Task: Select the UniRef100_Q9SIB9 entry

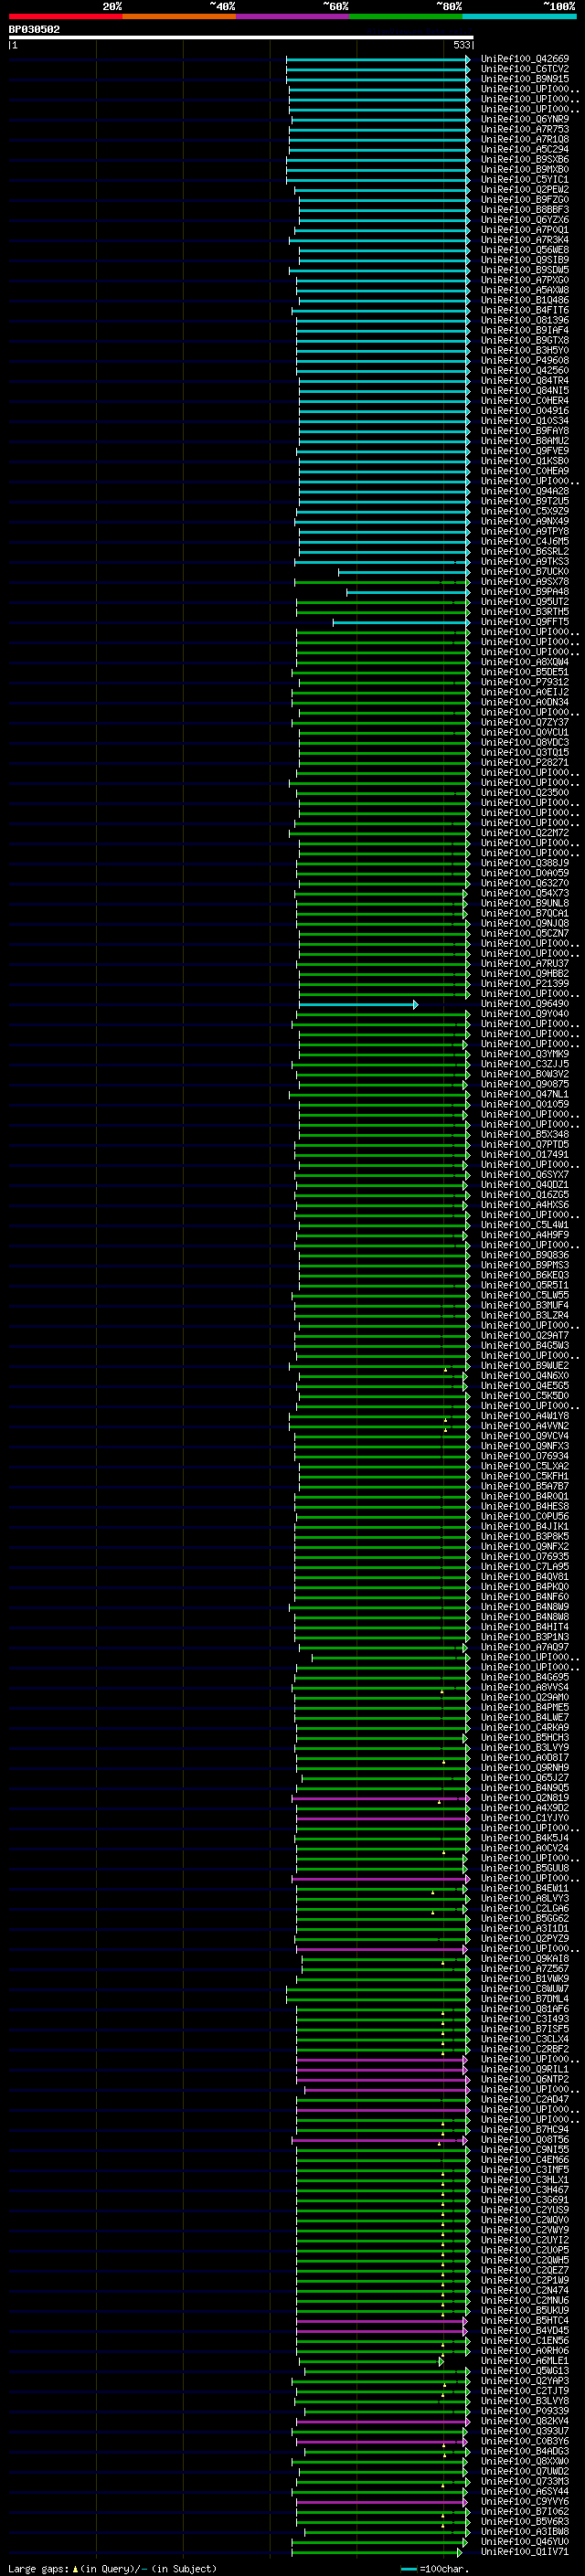Action: click(x=525, y=260)
